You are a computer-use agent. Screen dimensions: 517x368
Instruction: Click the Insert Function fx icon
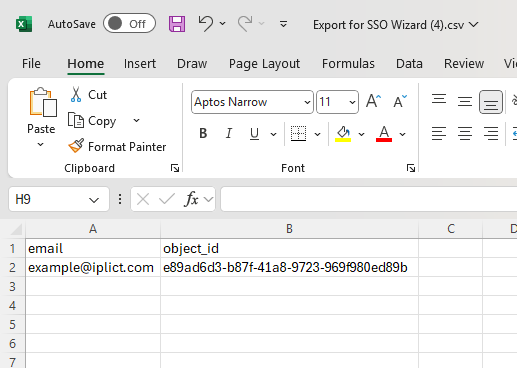click(x=192, y=199)
